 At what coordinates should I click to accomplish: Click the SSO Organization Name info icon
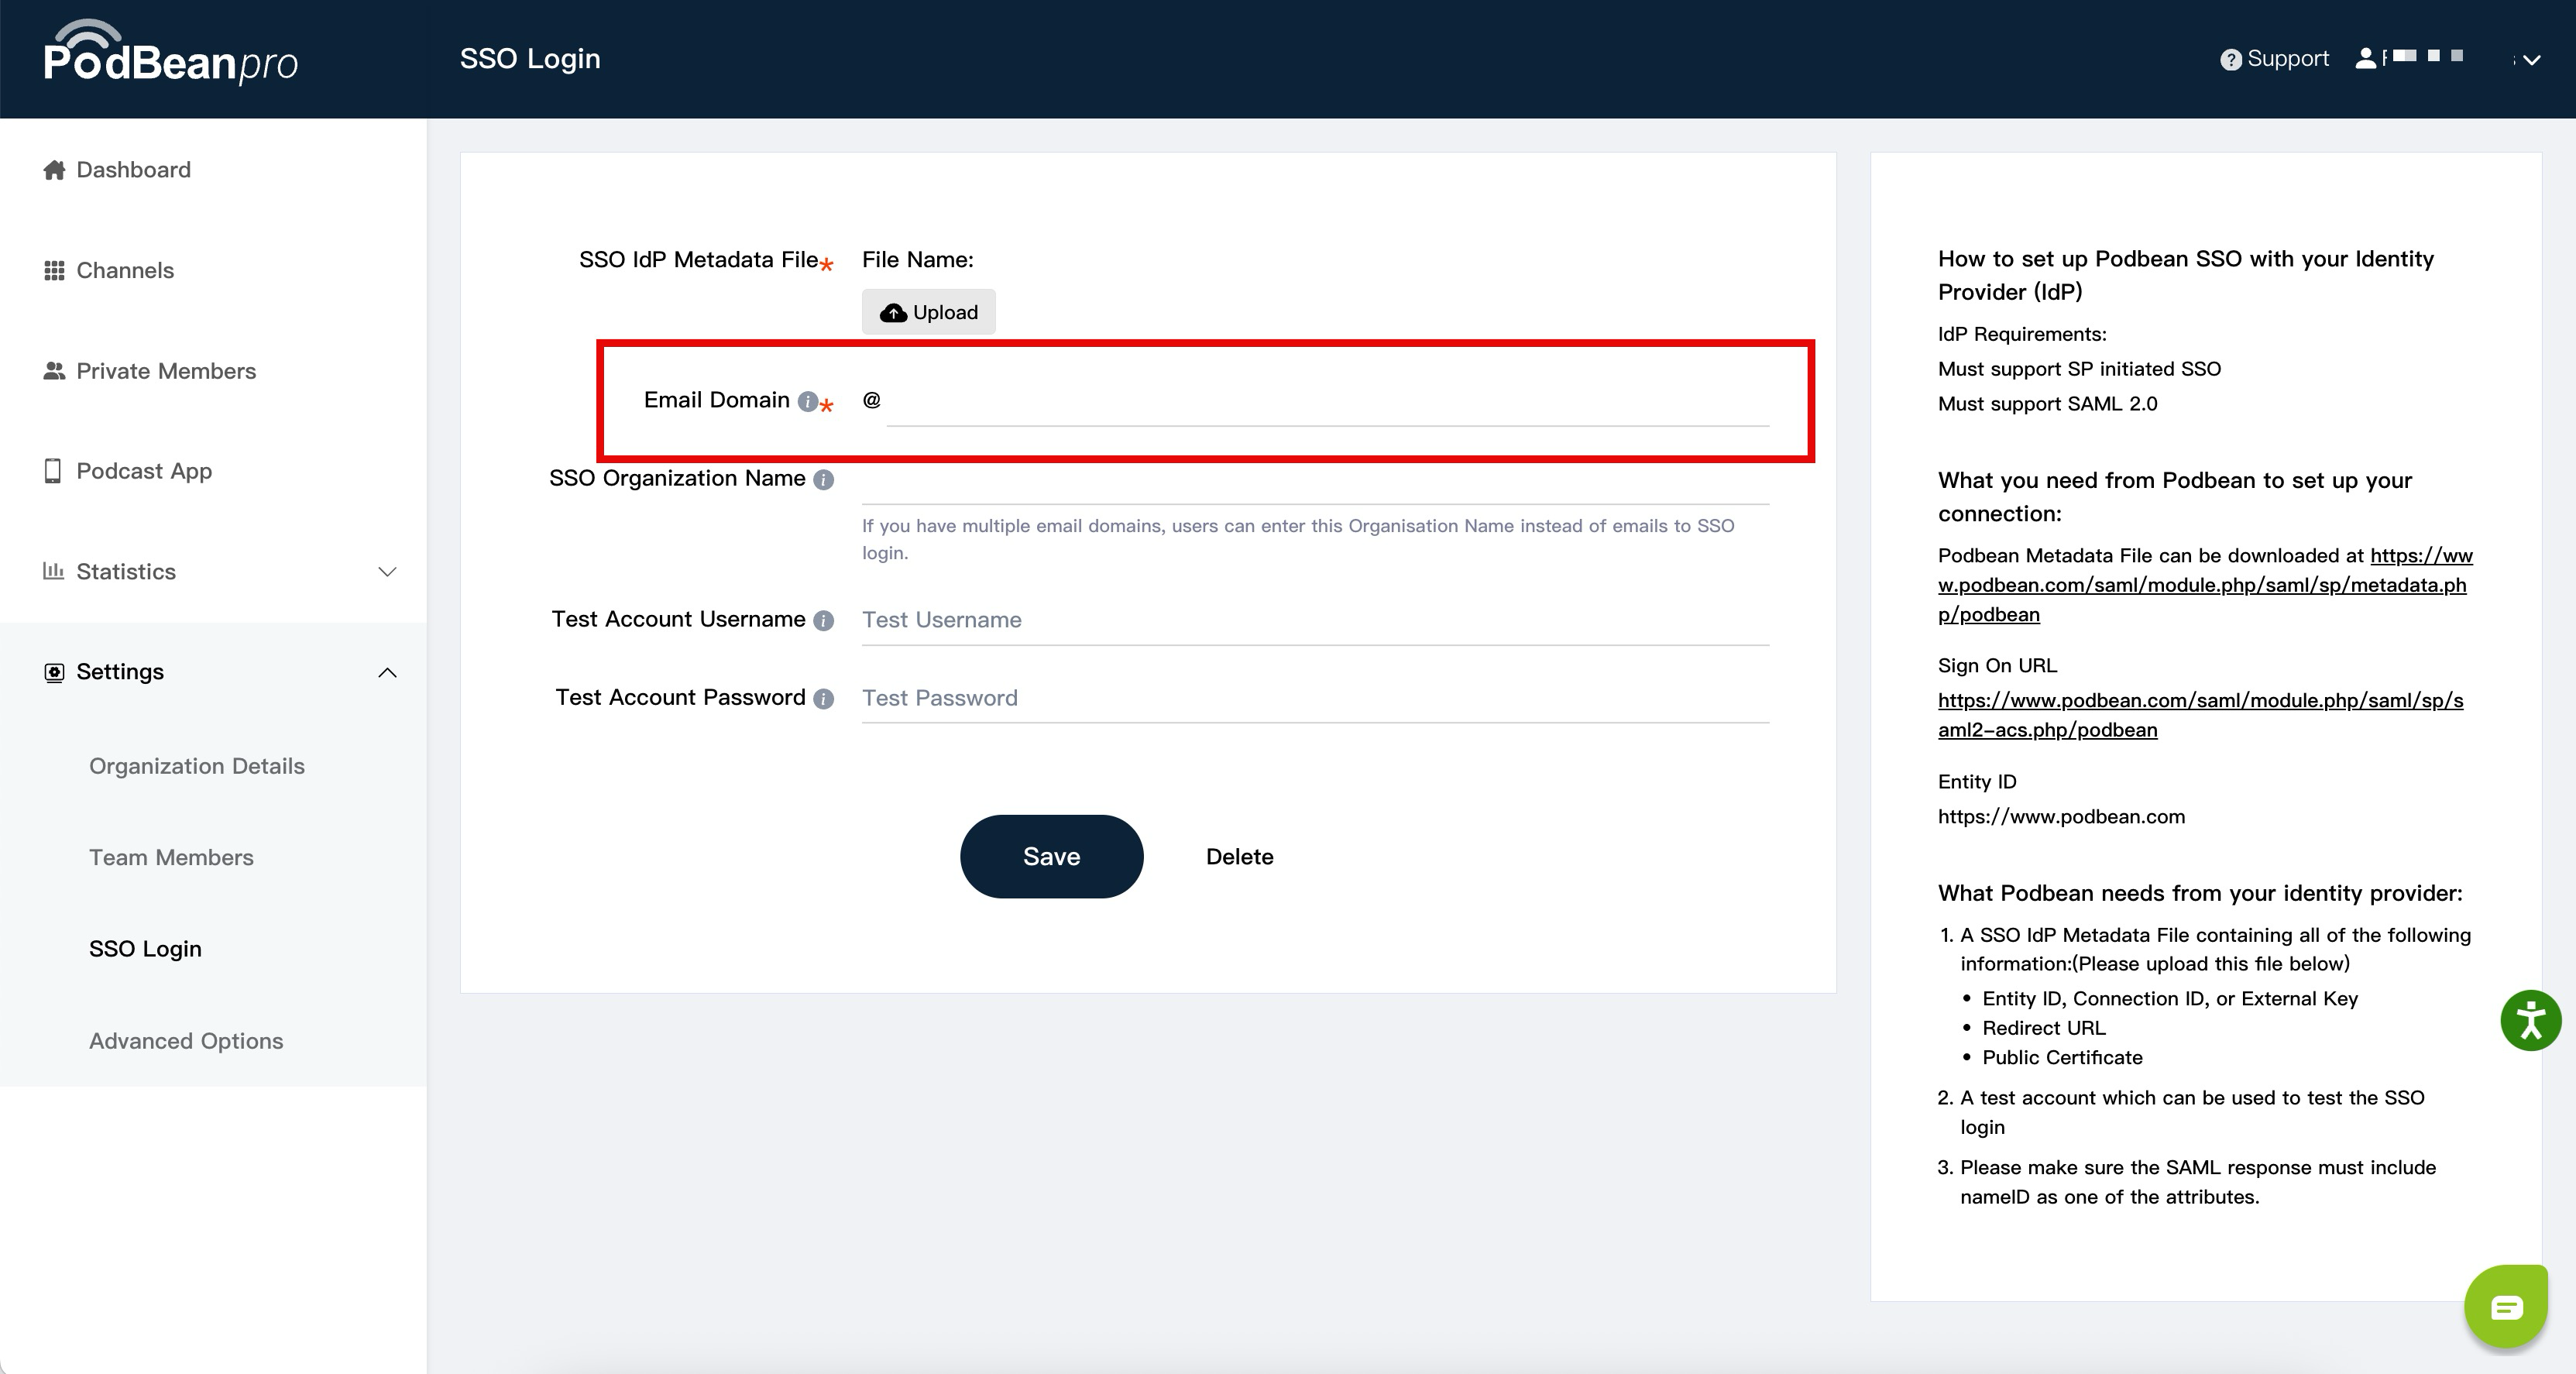(823, 480)
